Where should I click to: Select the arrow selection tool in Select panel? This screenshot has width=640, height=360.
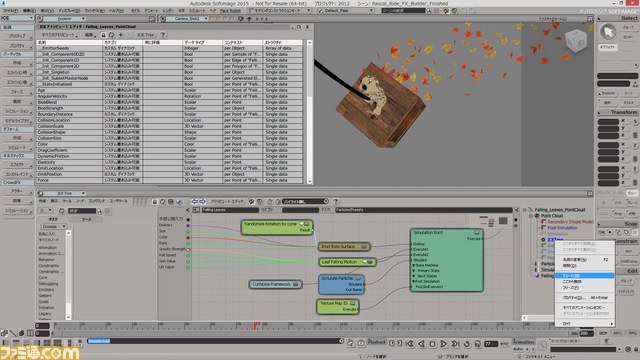[608, 32]
